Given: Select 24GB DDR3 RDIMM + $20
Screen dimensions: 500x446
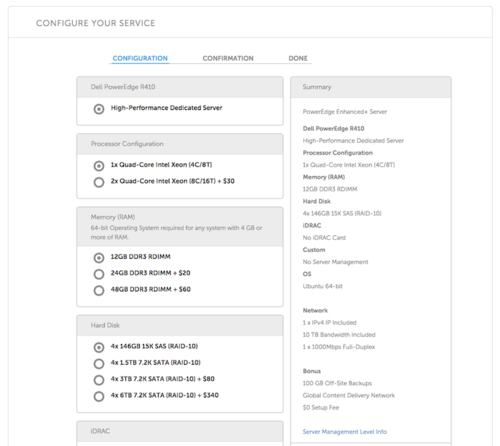Looking at the screenshot, I should 99,274.
